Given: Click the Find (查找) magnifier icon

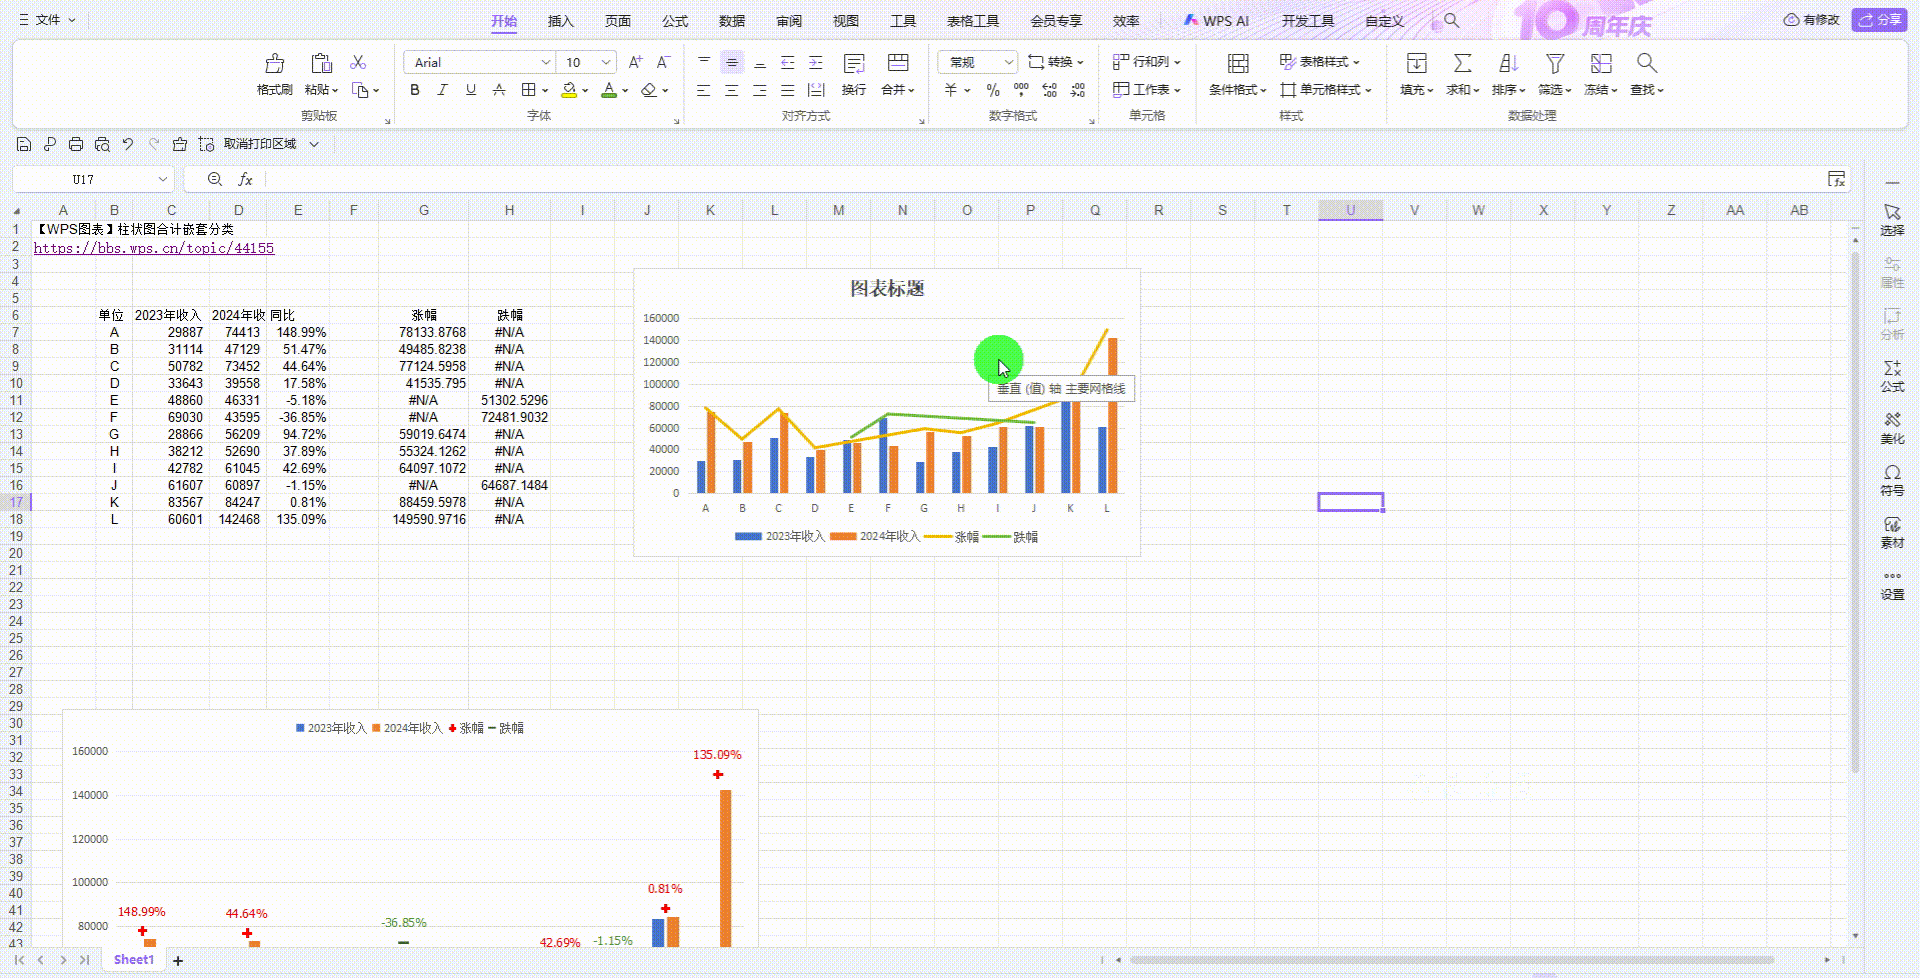Looking at the screenshot, I should pyautogui.click(x=1646, y=64).
